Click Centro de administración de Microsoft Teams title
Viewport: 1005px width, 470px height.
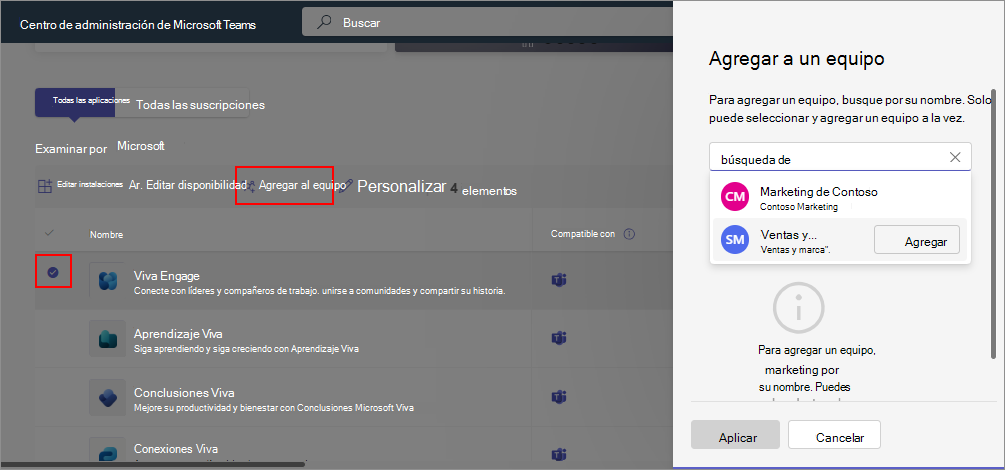click(x=138, y=25)
